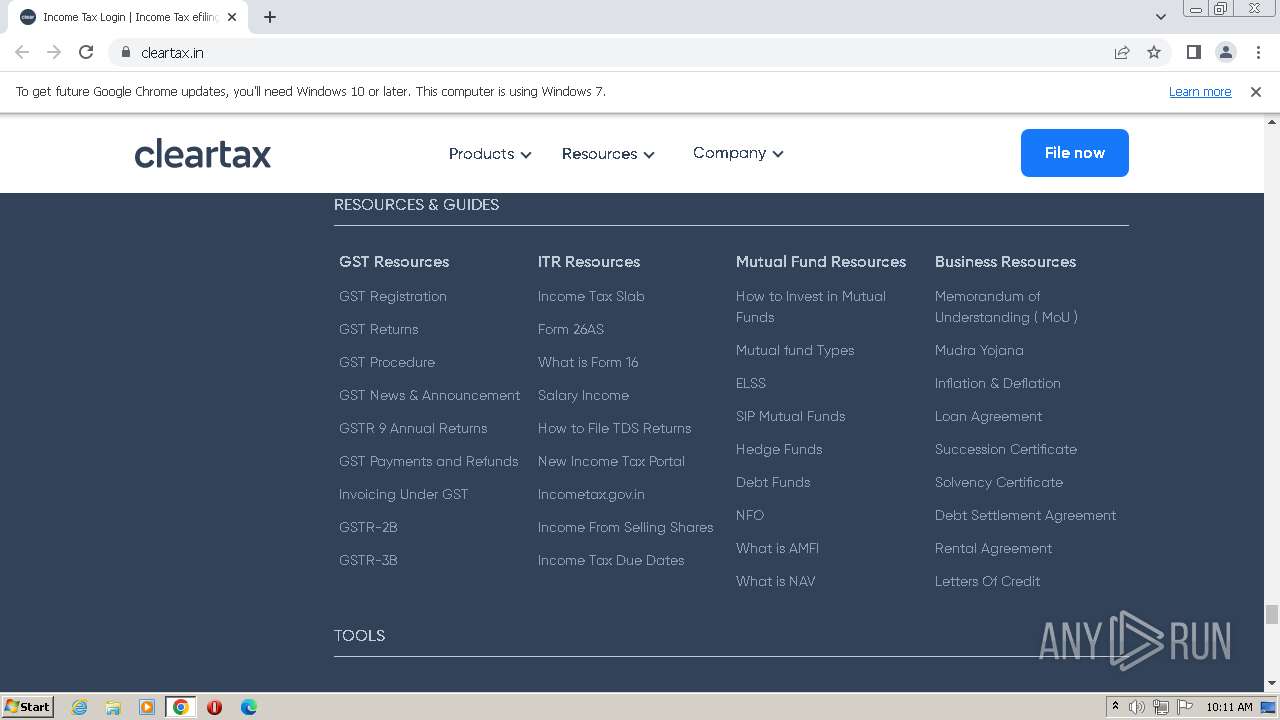Click the Chrome taskbar icon
Image resolution: width=1280 pixels, height=720 pixels.
(181, 707)
